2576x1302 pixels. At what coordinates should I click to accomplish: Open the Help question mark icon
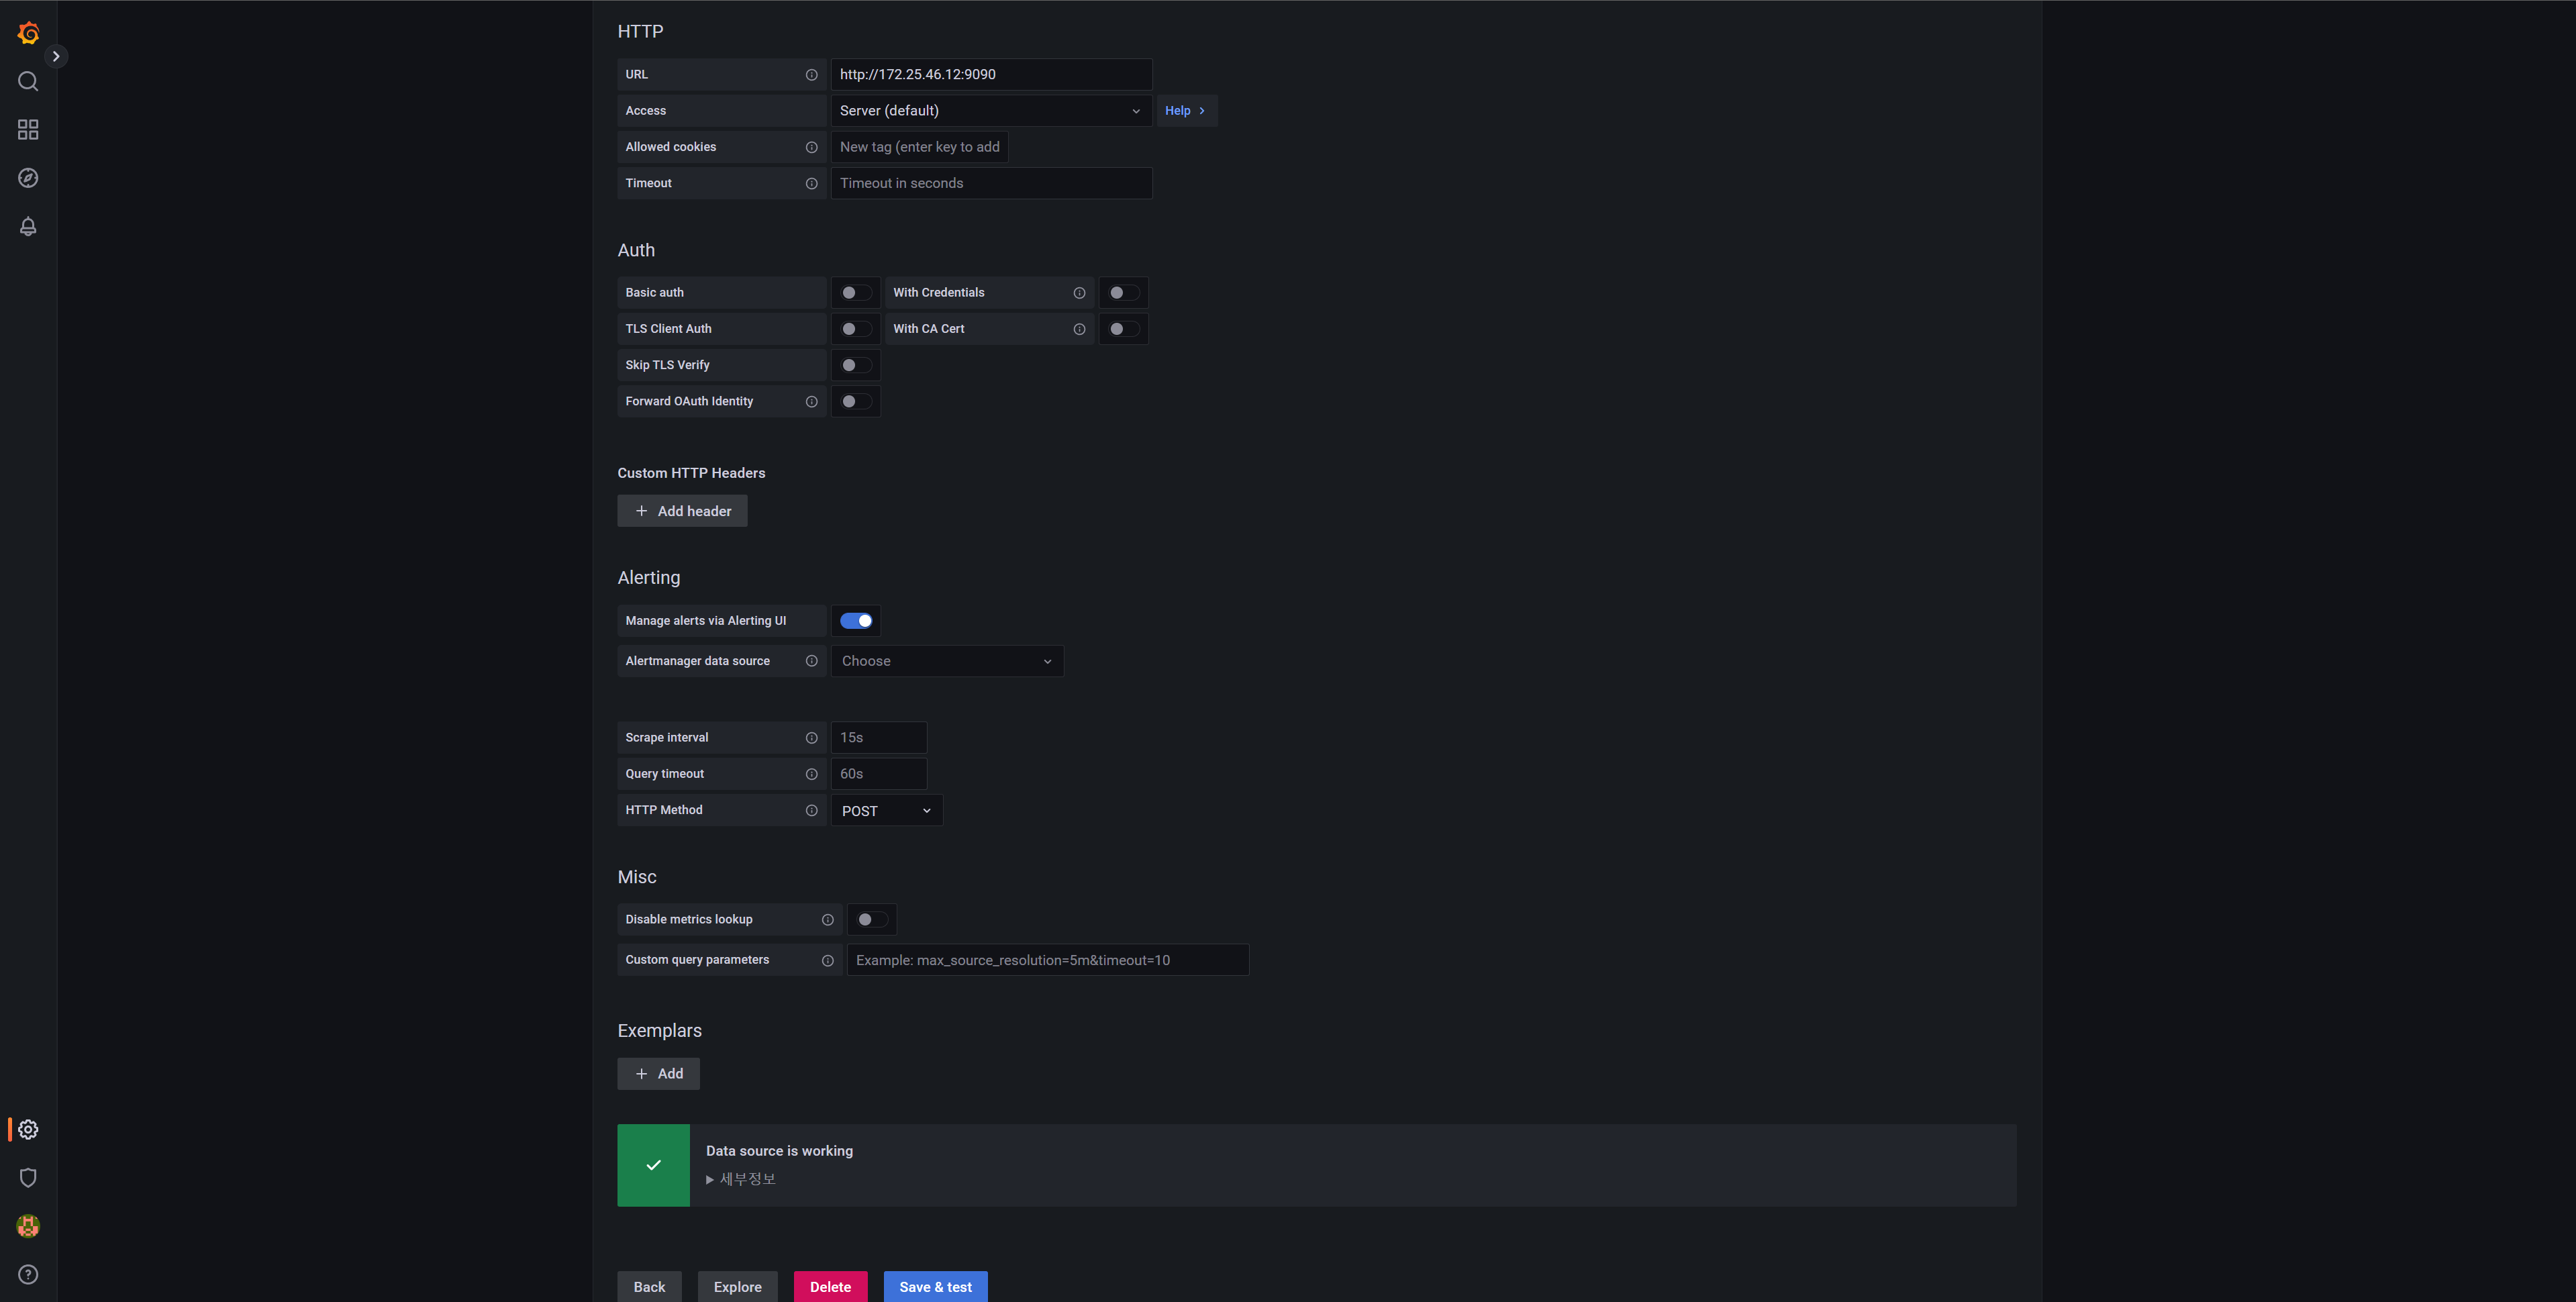[x=28, y=1274]
